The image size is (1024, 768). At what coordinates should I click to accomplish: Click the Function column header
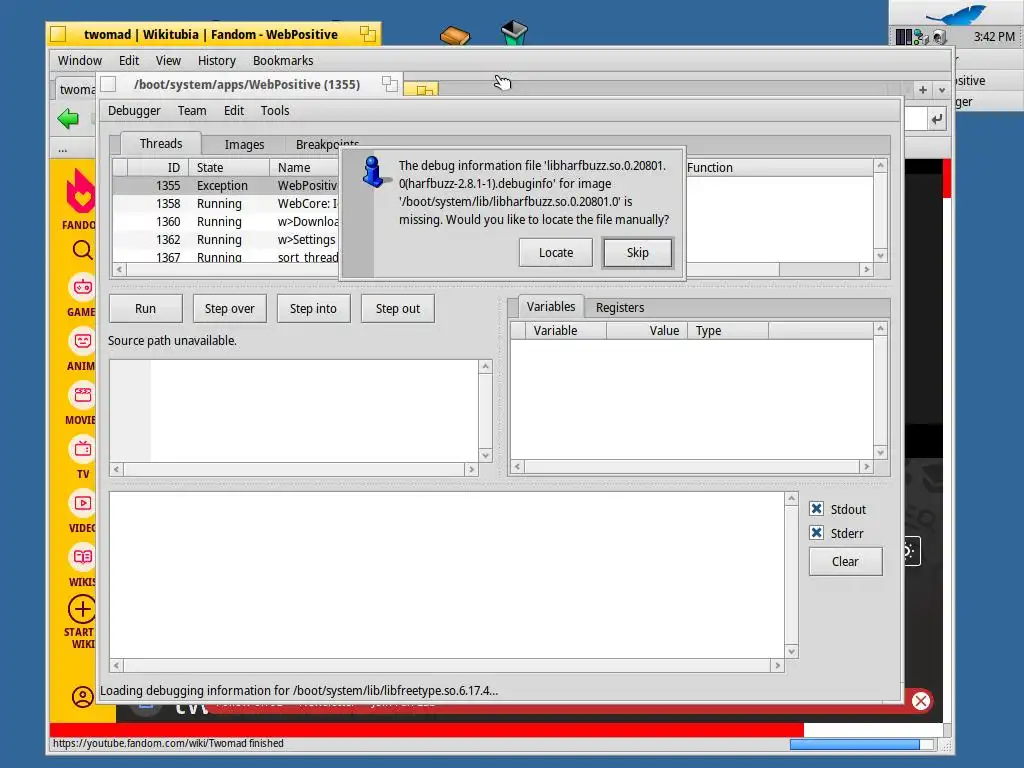pos(777,168)
